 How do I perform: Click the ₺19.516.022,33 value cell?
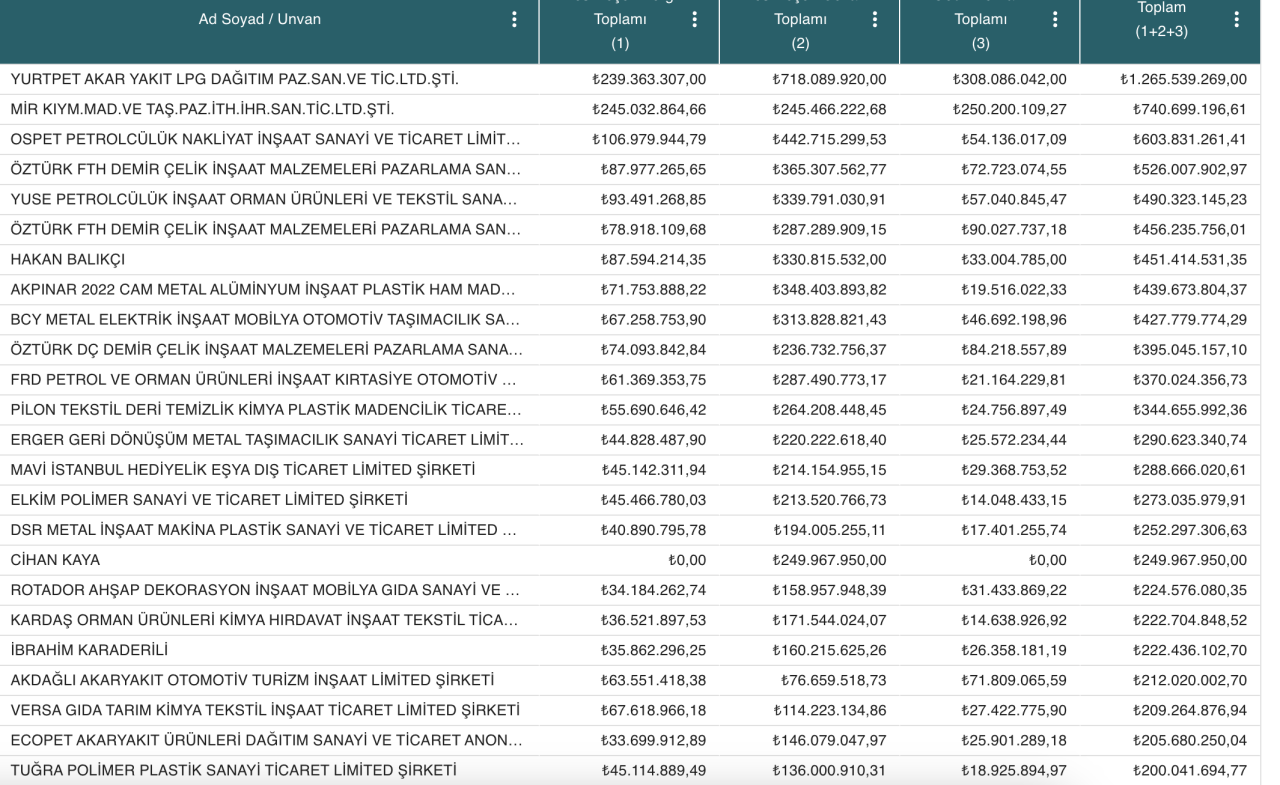tap(1013, 290)
